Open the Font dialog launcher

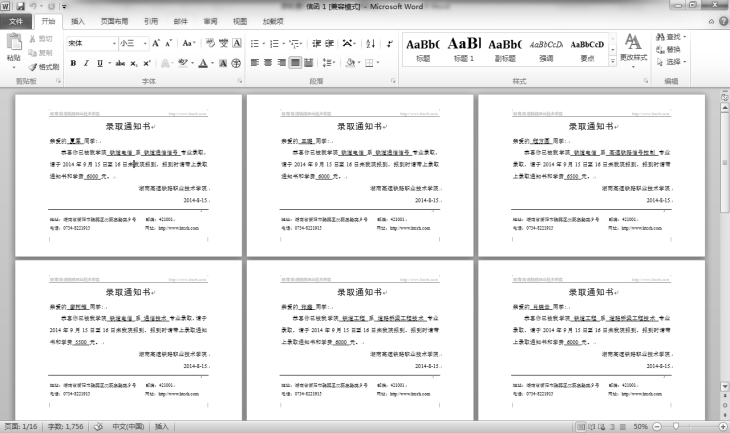pos(240,81)
